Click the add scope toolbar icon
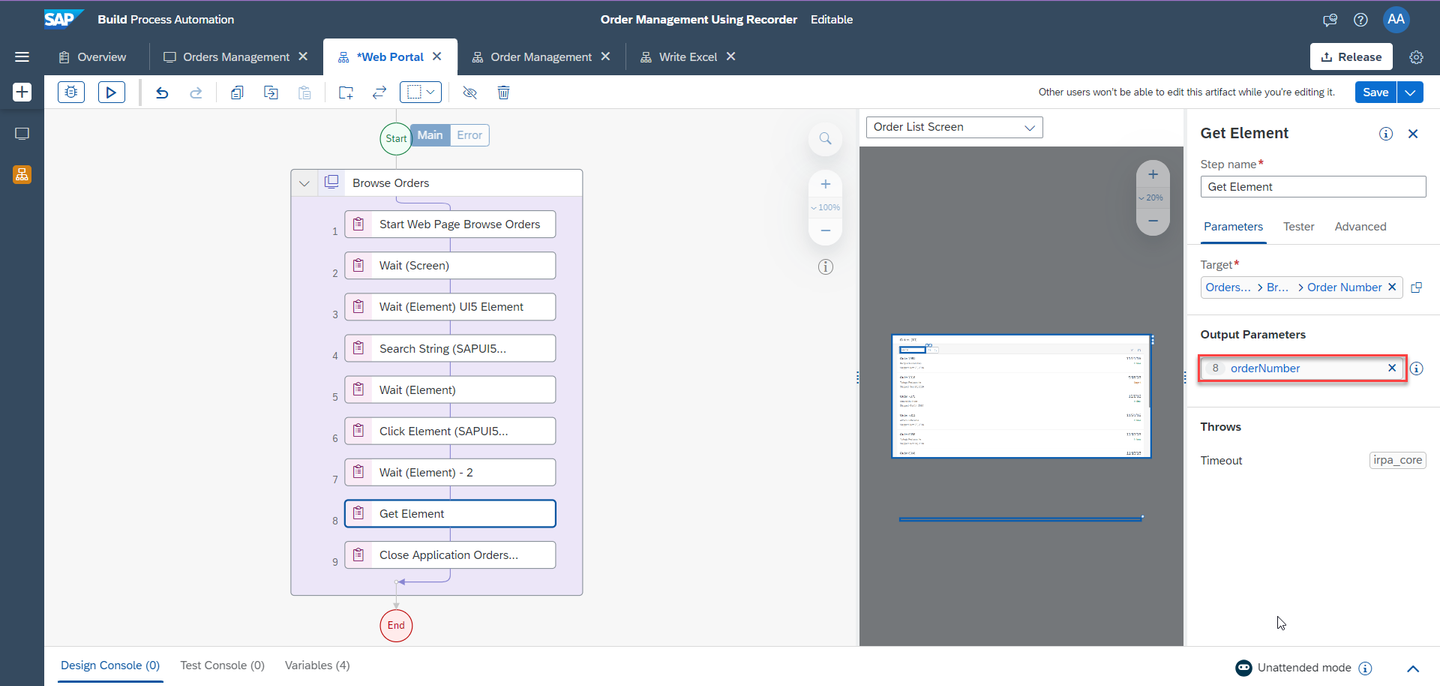1440x686 pixels. (346, 92)
